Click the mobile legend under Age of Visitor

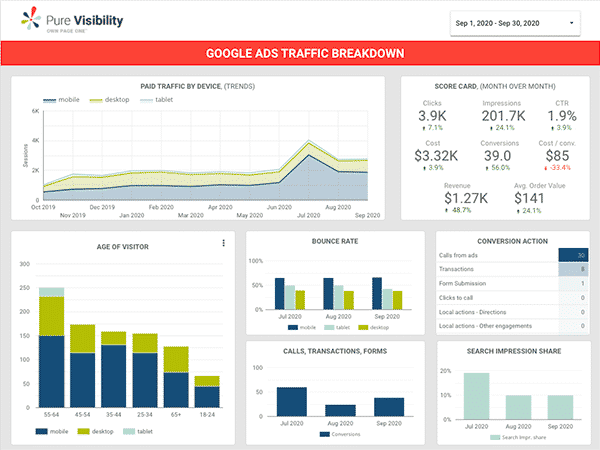tap(52, 431)
